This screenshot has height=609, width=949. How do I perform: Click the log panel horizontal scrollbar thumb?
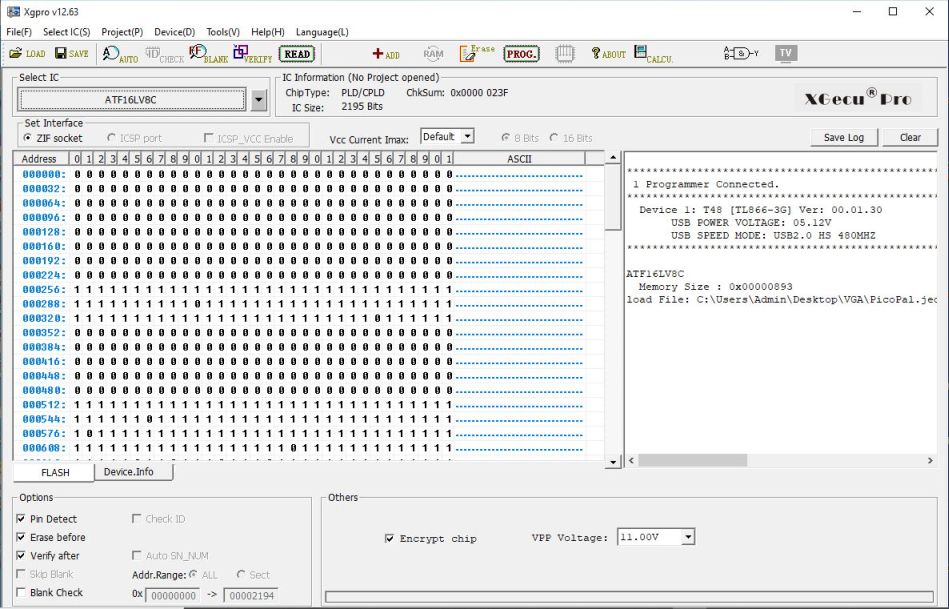point(692,461)
